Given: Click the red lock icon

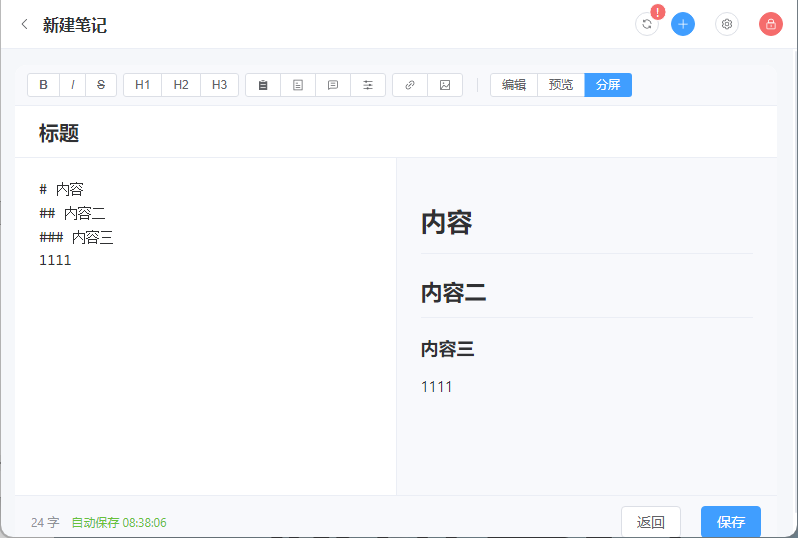Looking at the screenshot, I should coord(771,24).
